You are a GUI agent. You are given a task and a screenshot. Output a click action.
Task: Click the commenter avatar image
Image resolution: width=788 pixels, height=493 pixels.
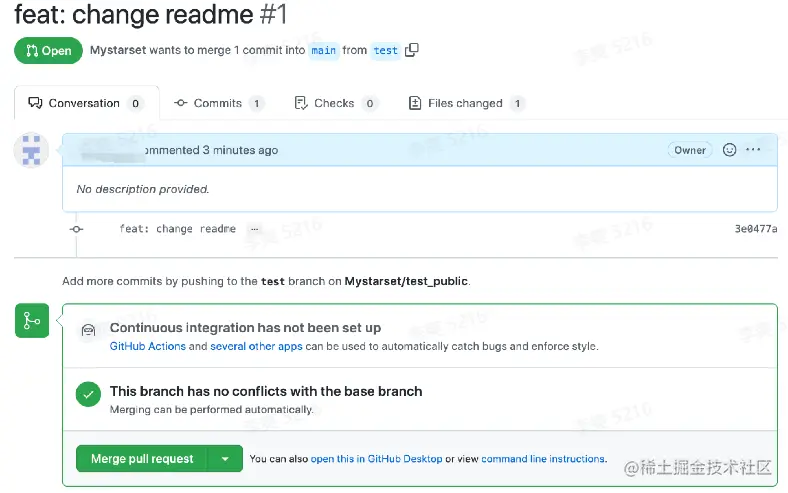click(31, 150)
